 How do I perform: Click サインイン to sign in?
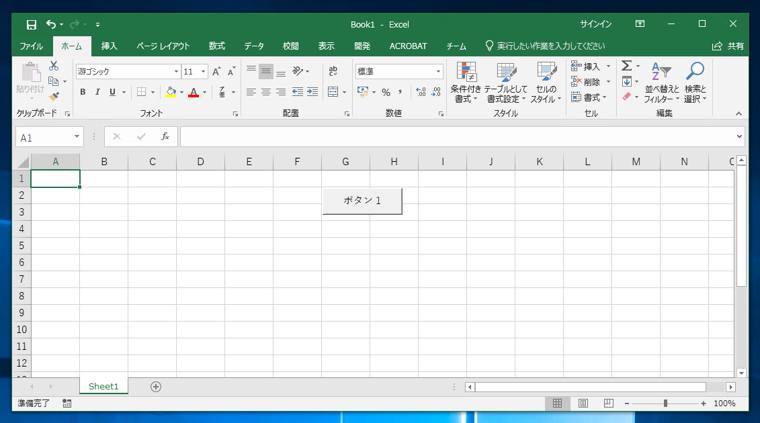596,24
